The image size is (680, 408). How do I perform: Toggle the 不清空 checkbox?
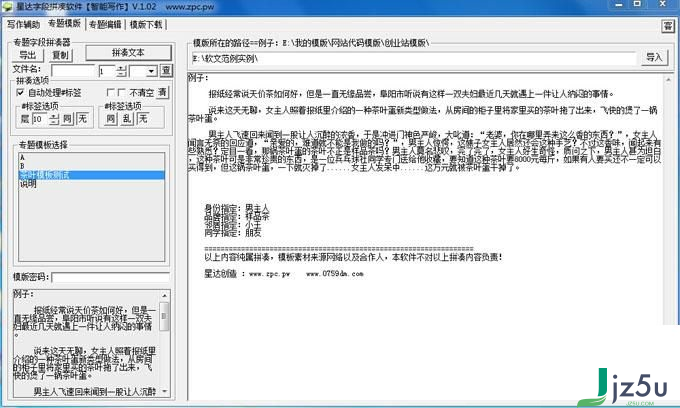tap(121, 92)
